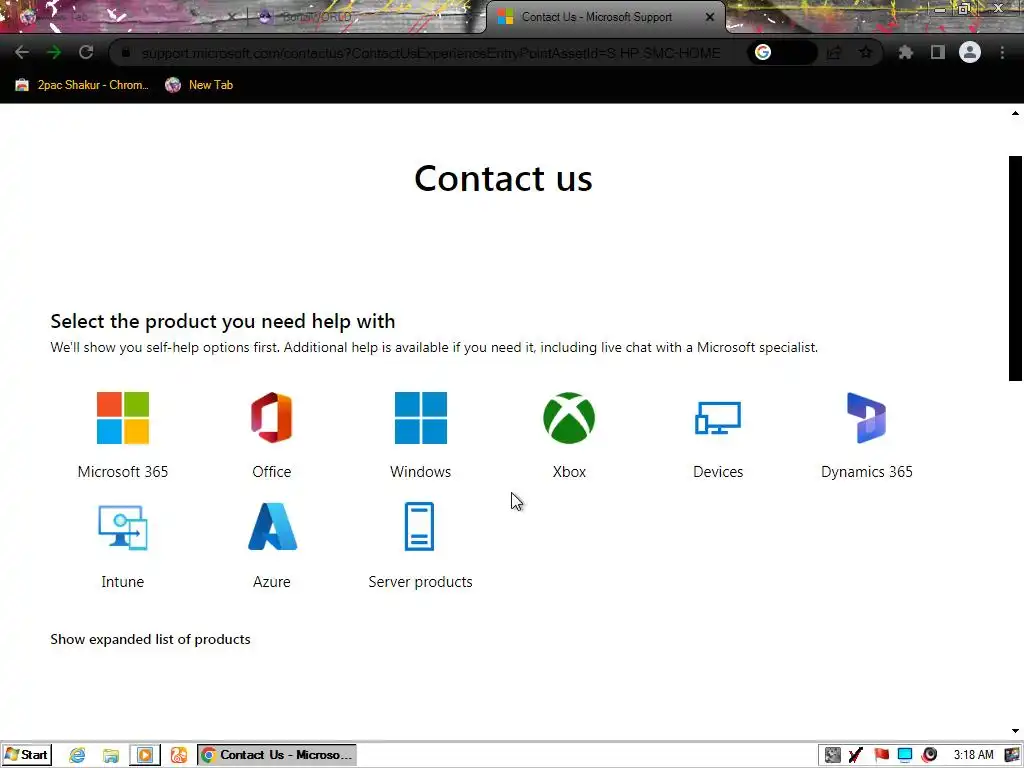Click the Microsoft 365 text label
1024x768 pixels.
(123, 472)
